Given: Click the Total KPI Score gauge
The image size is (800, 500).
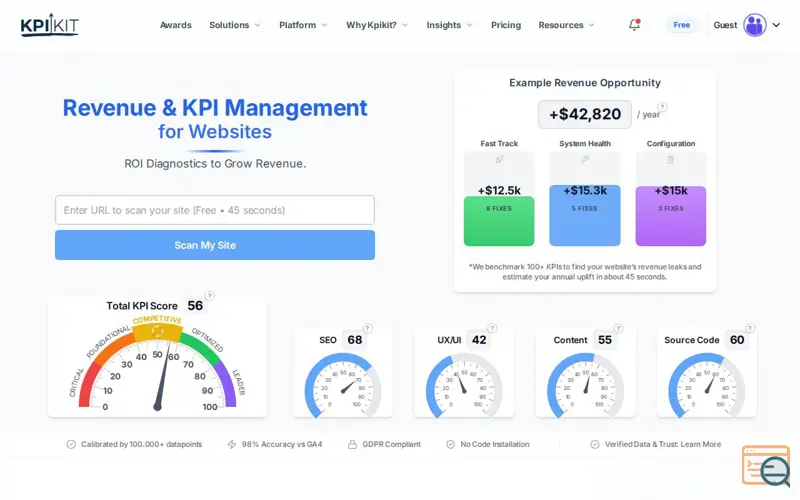Looking at the screenshot, I should [158, 364].
